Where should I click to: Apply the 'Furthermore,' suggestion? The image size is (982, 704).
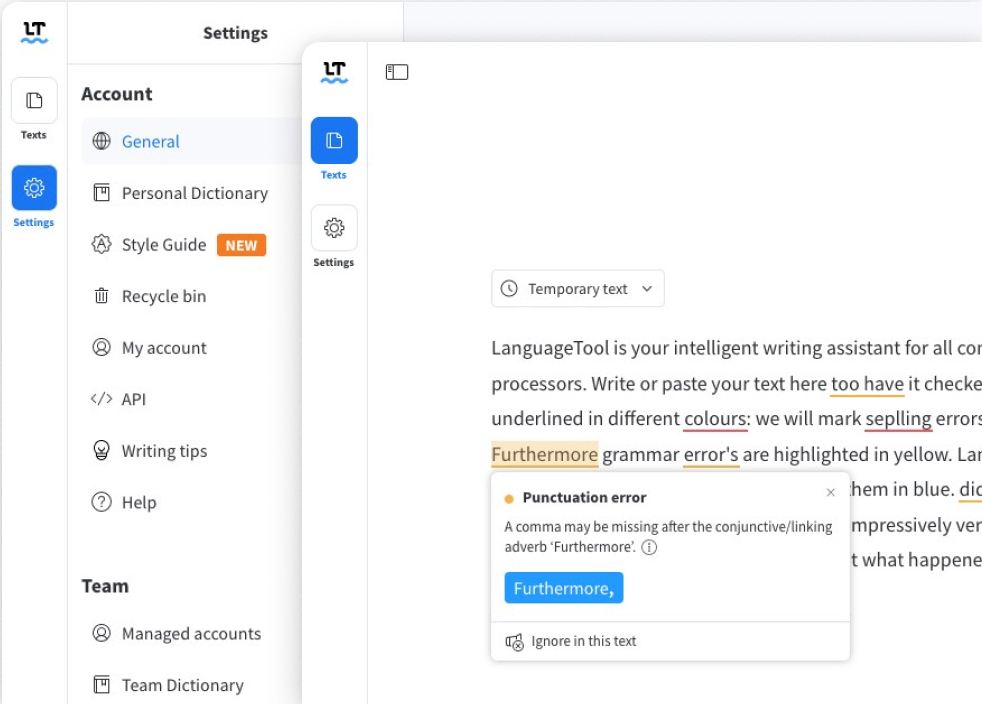564,588
